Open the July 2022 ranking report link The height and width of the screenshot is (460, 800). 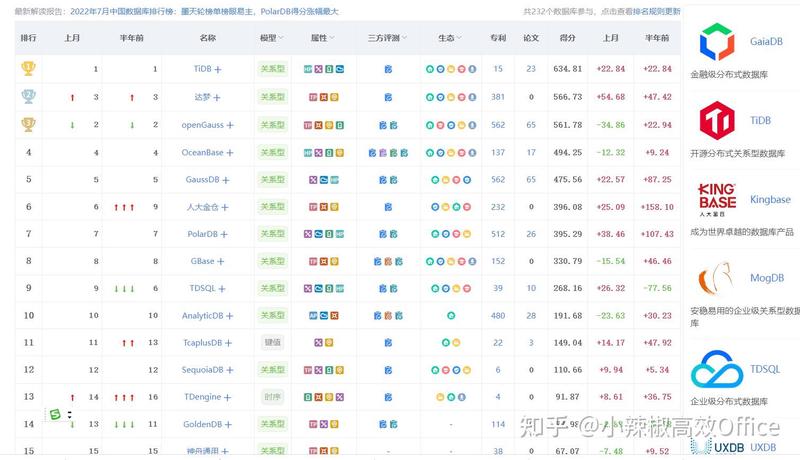(x=204, y=11)
